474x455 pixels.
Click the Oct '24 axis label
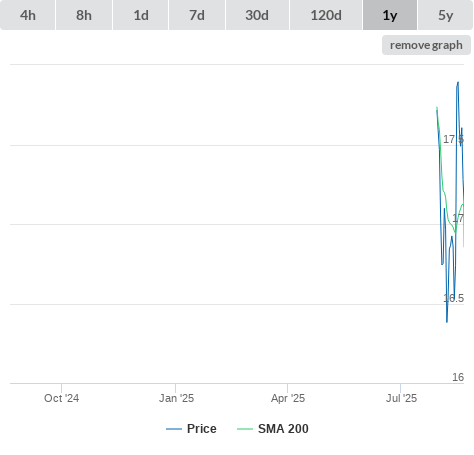pyautogui.click(x=61, y=398)
